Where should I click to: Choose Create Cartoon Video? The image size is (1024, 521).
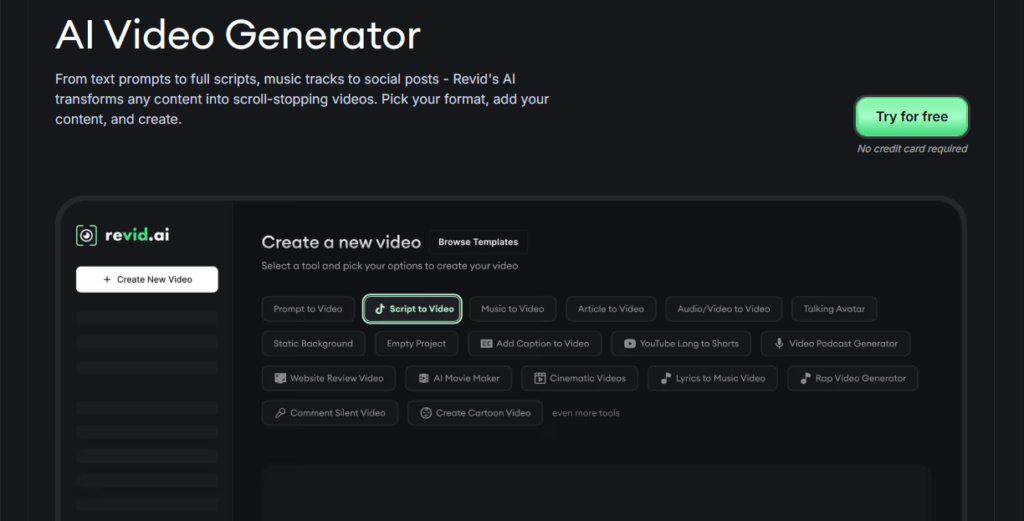click(475, 413)
